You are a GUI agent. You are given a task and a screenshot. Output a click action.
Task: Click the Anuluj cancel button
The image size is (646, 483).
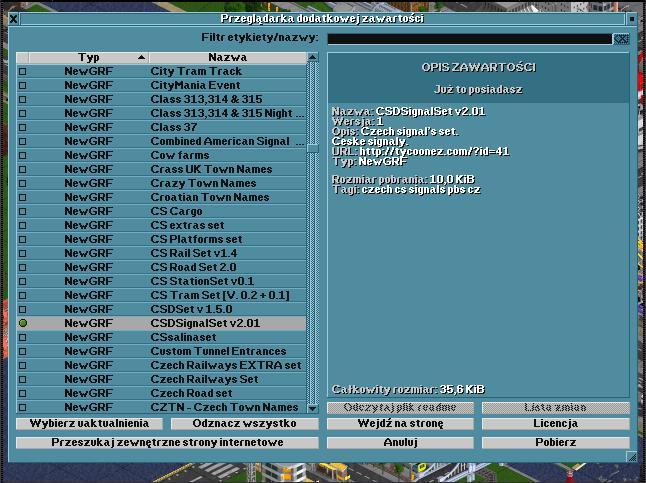(x=400, y=442)
